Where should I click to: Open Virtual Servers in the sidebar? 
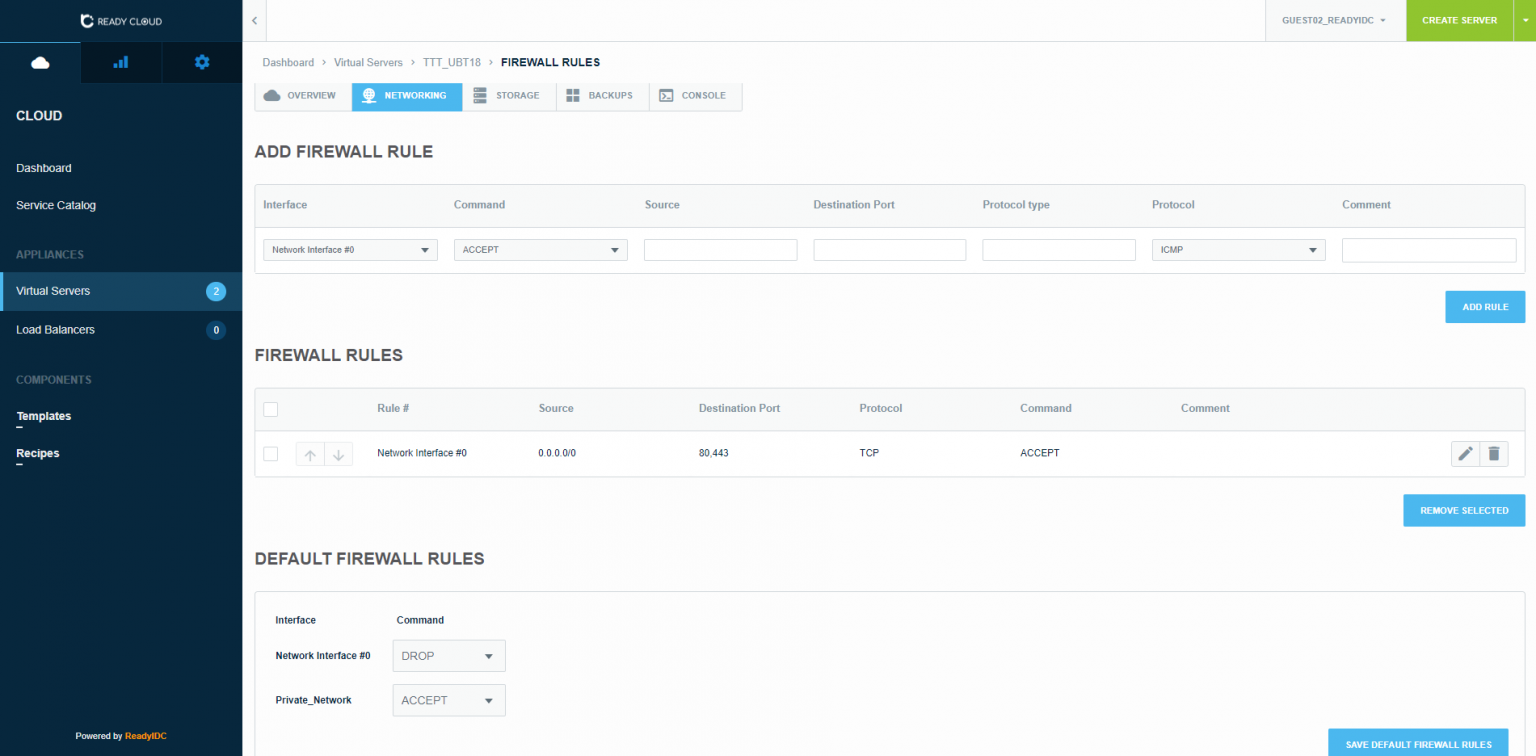[x=121, y=291]
